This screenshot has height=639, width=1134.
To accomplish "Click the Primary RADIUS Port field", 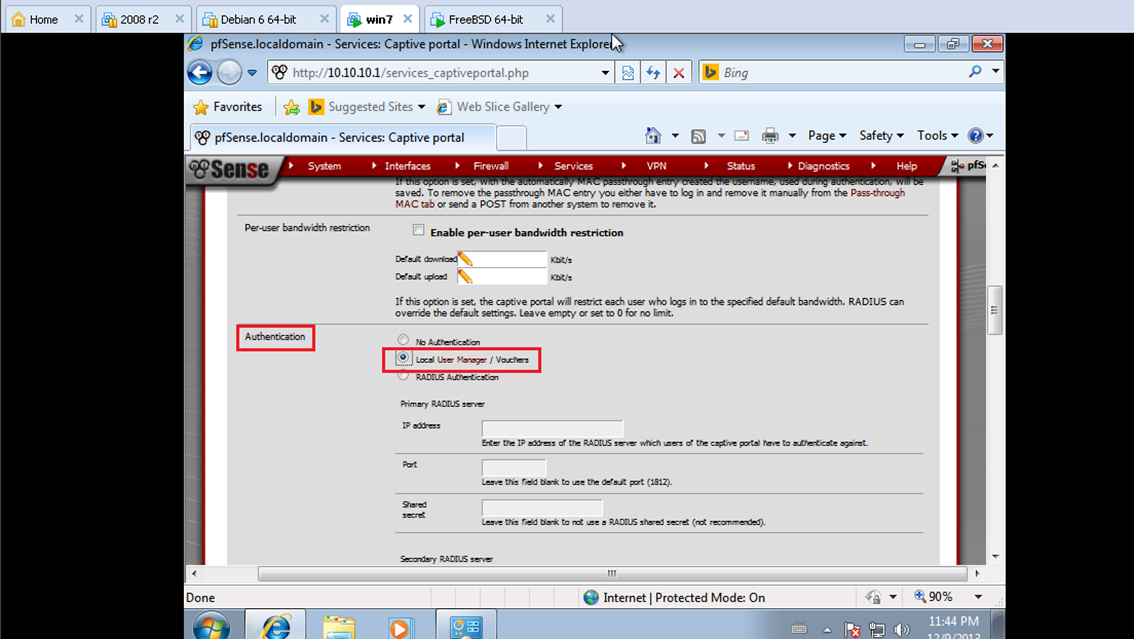I will tap(514, 467).
